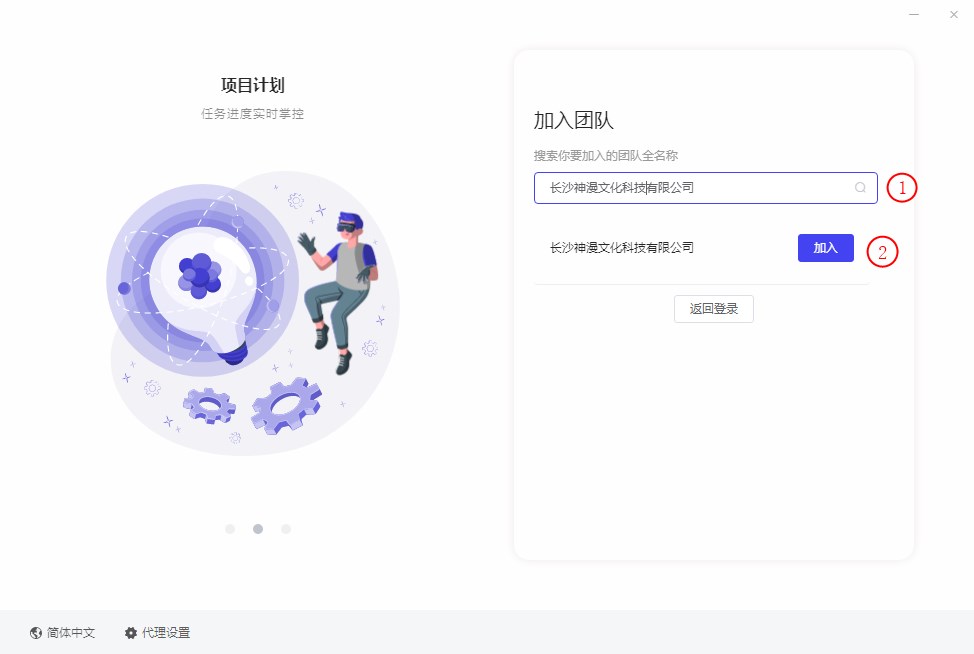
Task: Switch to the third carousel slide dot
Action: pos(286,529)
